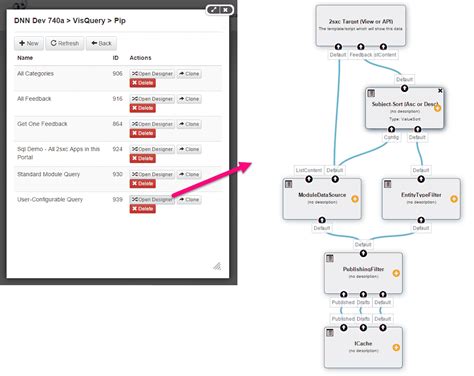The image size is (474, 376).
Task: Click PublishingFilter Published input endpoint
Action: tap(344, 294)
